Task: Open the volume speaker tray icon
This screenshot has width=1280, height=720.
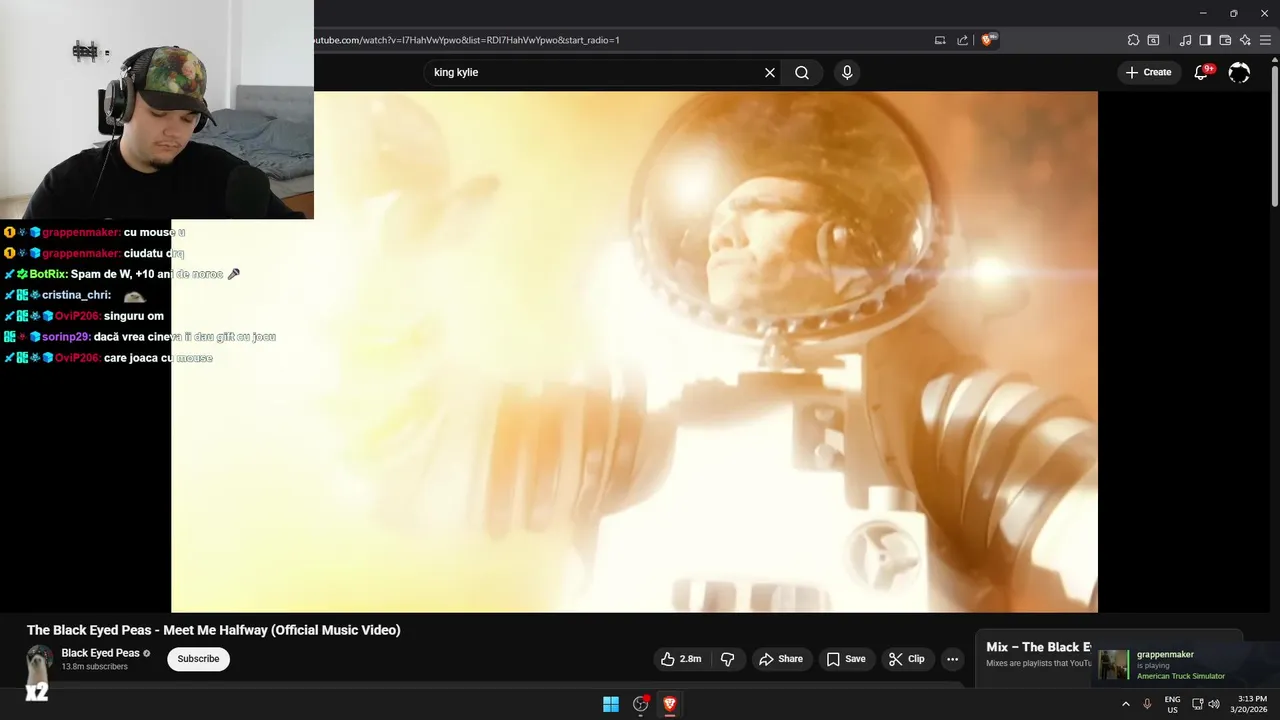Action: tap(1214, 704)
